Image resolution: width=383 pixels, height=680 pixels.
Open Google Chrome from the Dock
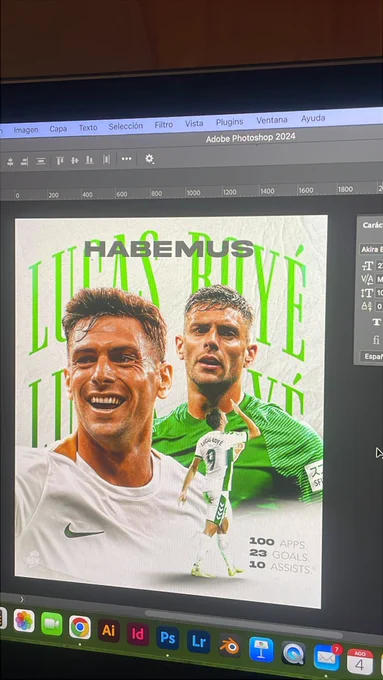[80, 627]
